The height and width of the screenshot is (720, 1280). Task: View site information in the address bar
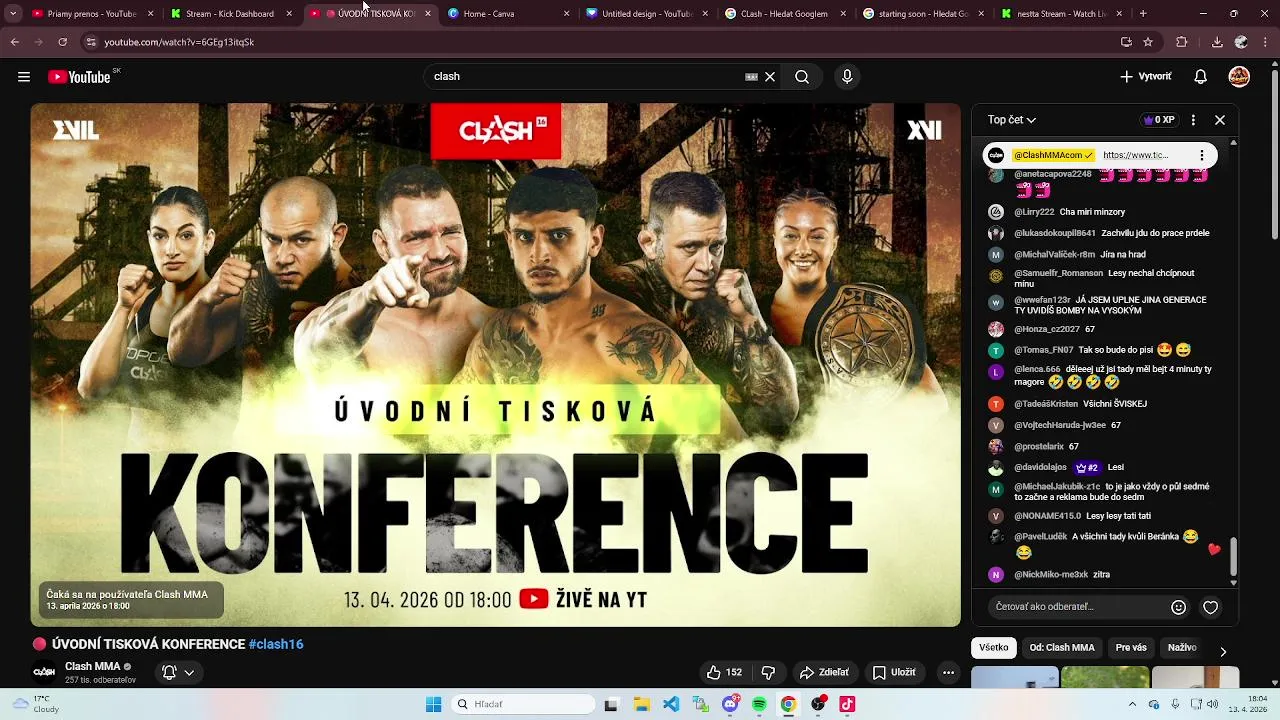[91, 42]
